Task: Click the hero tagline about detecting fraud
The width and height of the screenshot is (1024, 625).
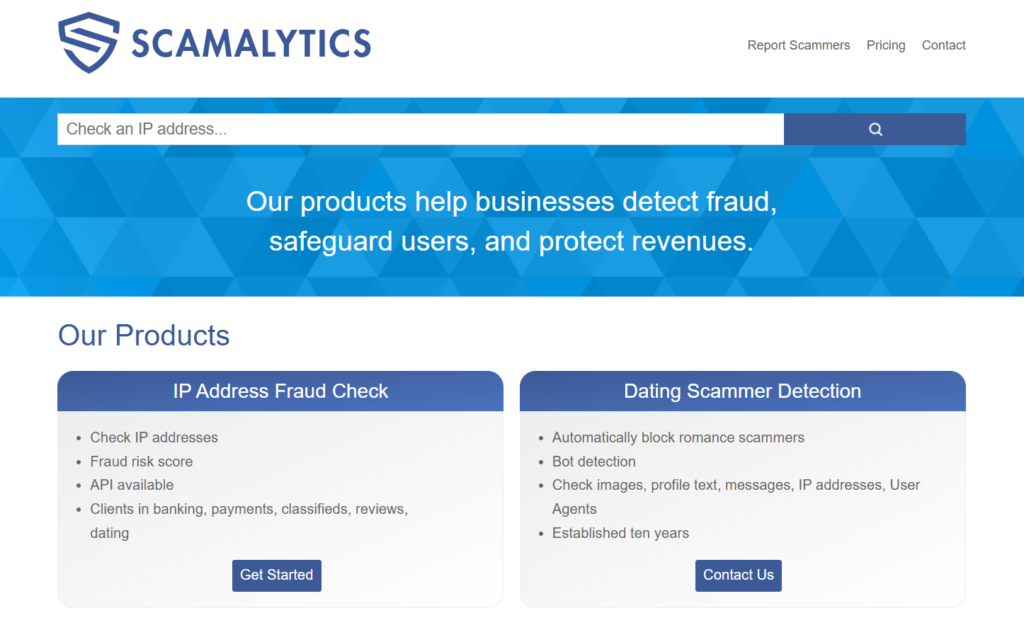Action: [511, 221]
